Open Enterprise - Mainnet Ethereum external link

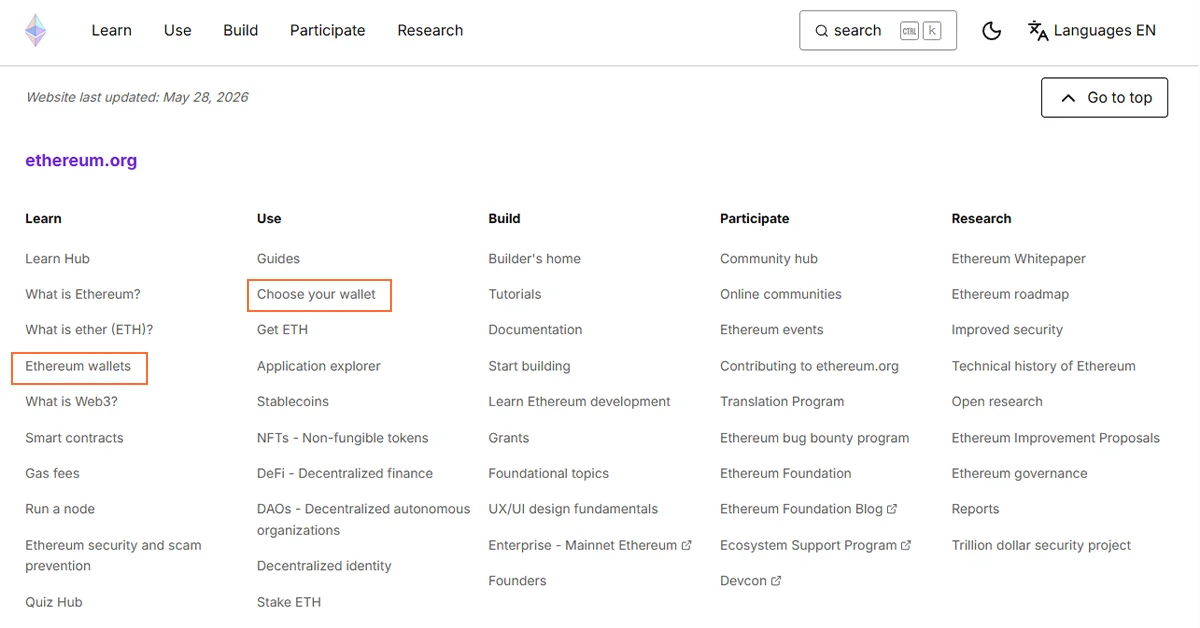(x=590, y=545)
